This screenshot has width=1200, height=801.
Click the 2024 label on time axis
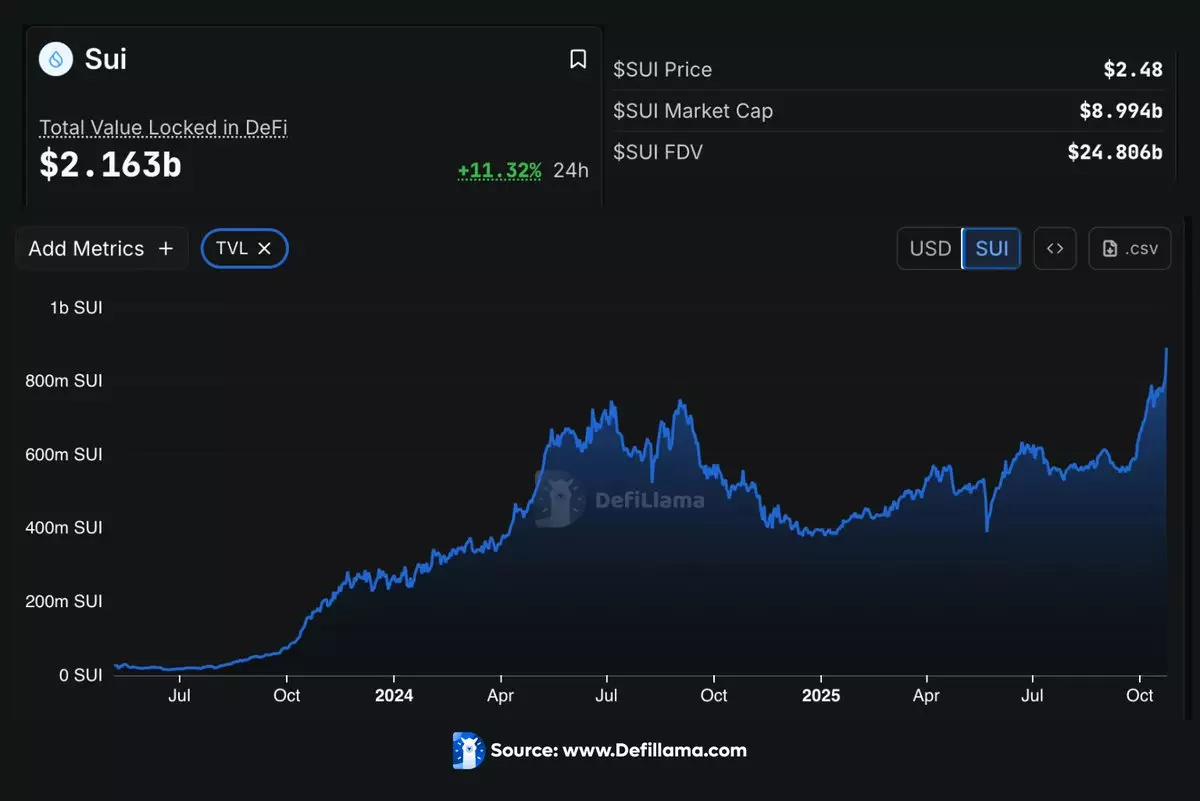coord(393,695)
